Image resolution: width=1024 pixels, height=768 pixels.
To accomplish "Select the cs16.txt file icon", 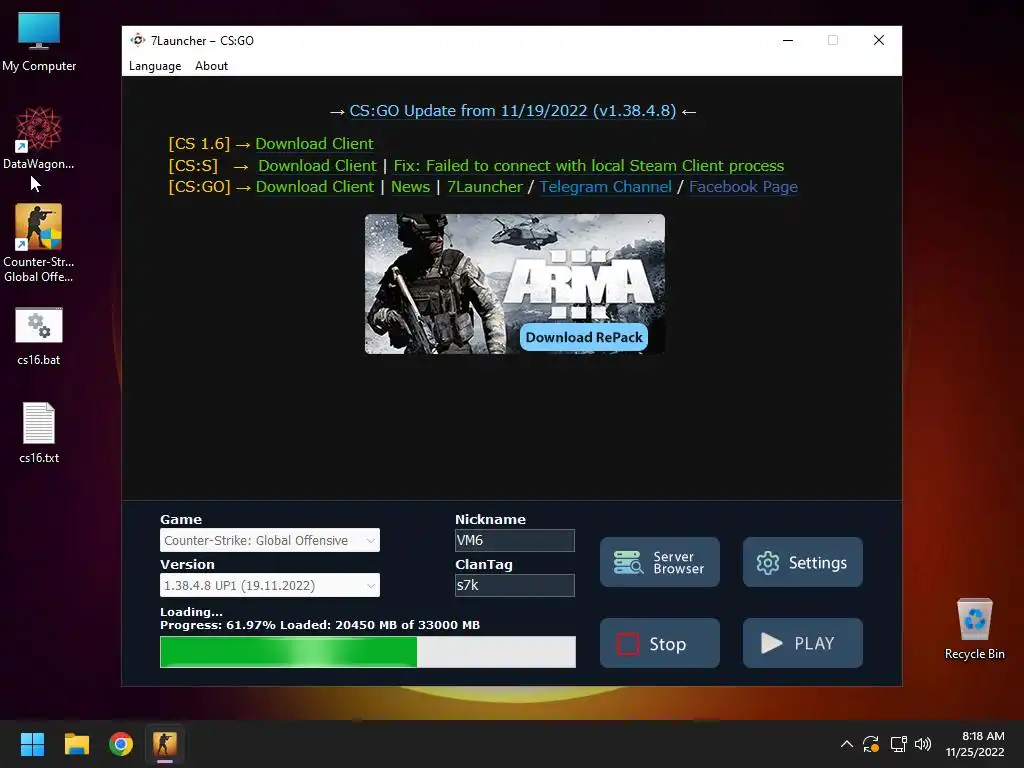I will [39, 432].
